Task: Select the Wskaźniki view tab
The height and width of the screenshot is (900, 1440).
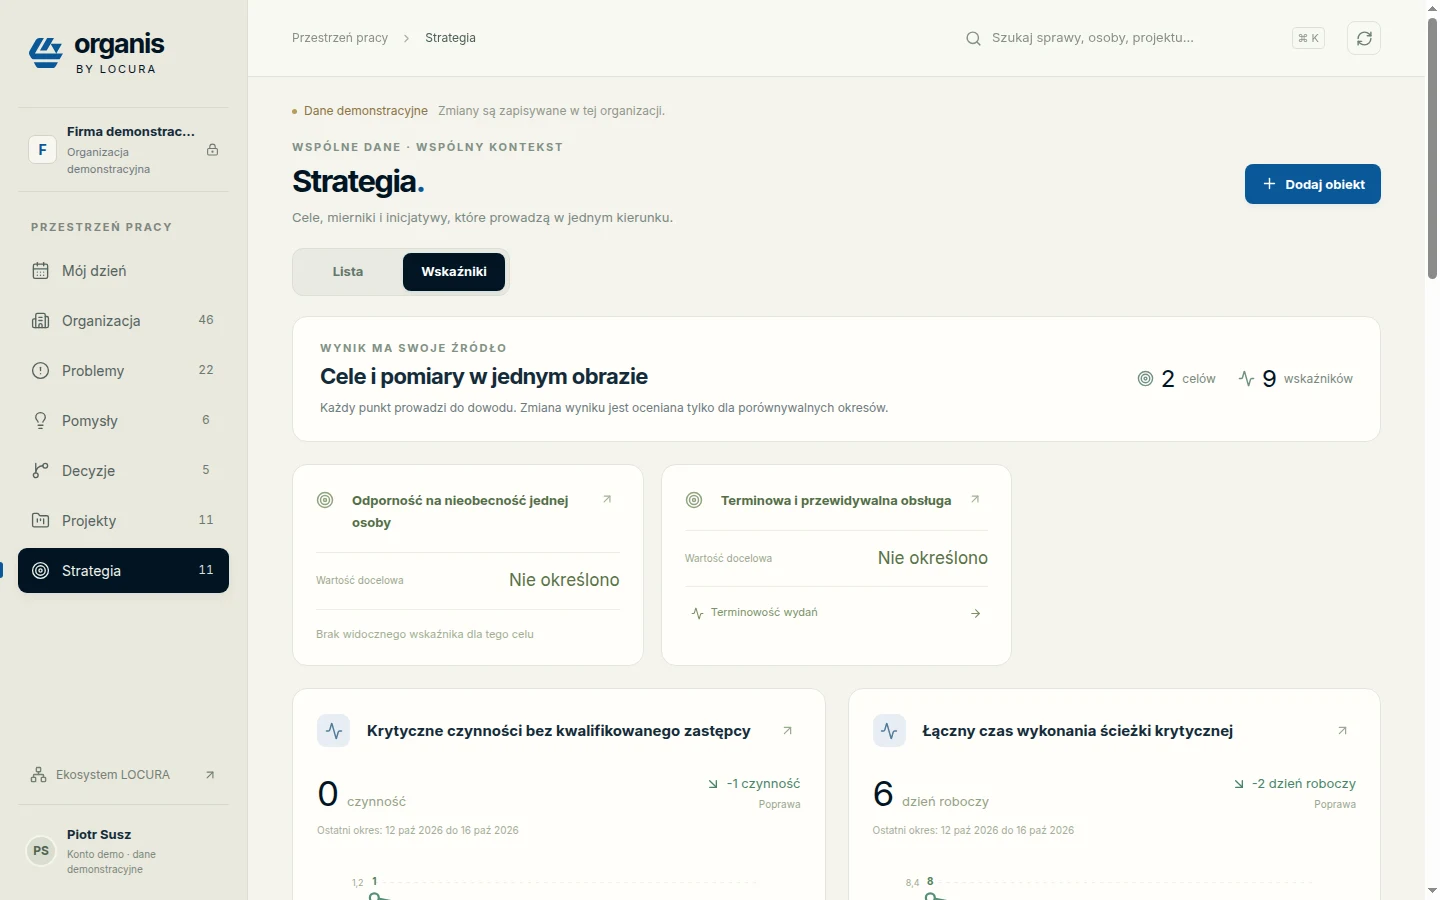Action: (x=454, y=272)
